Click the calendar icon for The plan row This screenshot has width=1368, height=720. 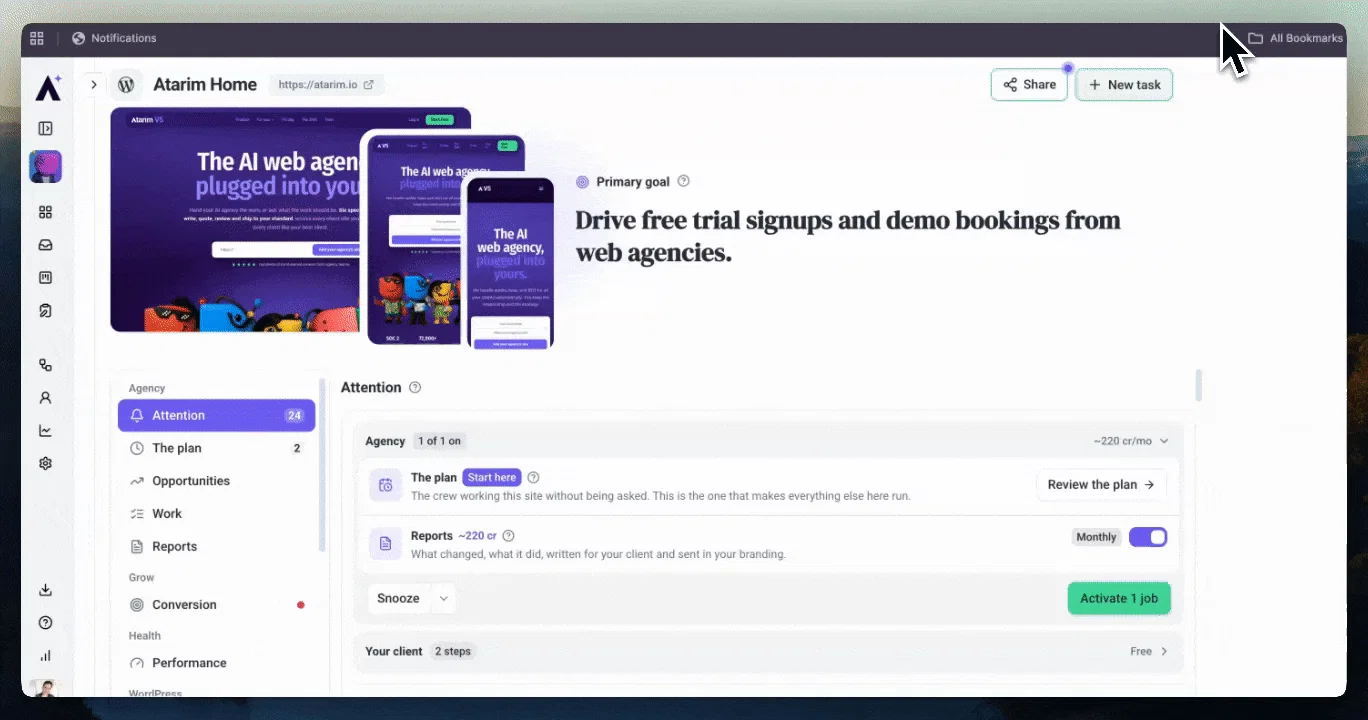386,485
